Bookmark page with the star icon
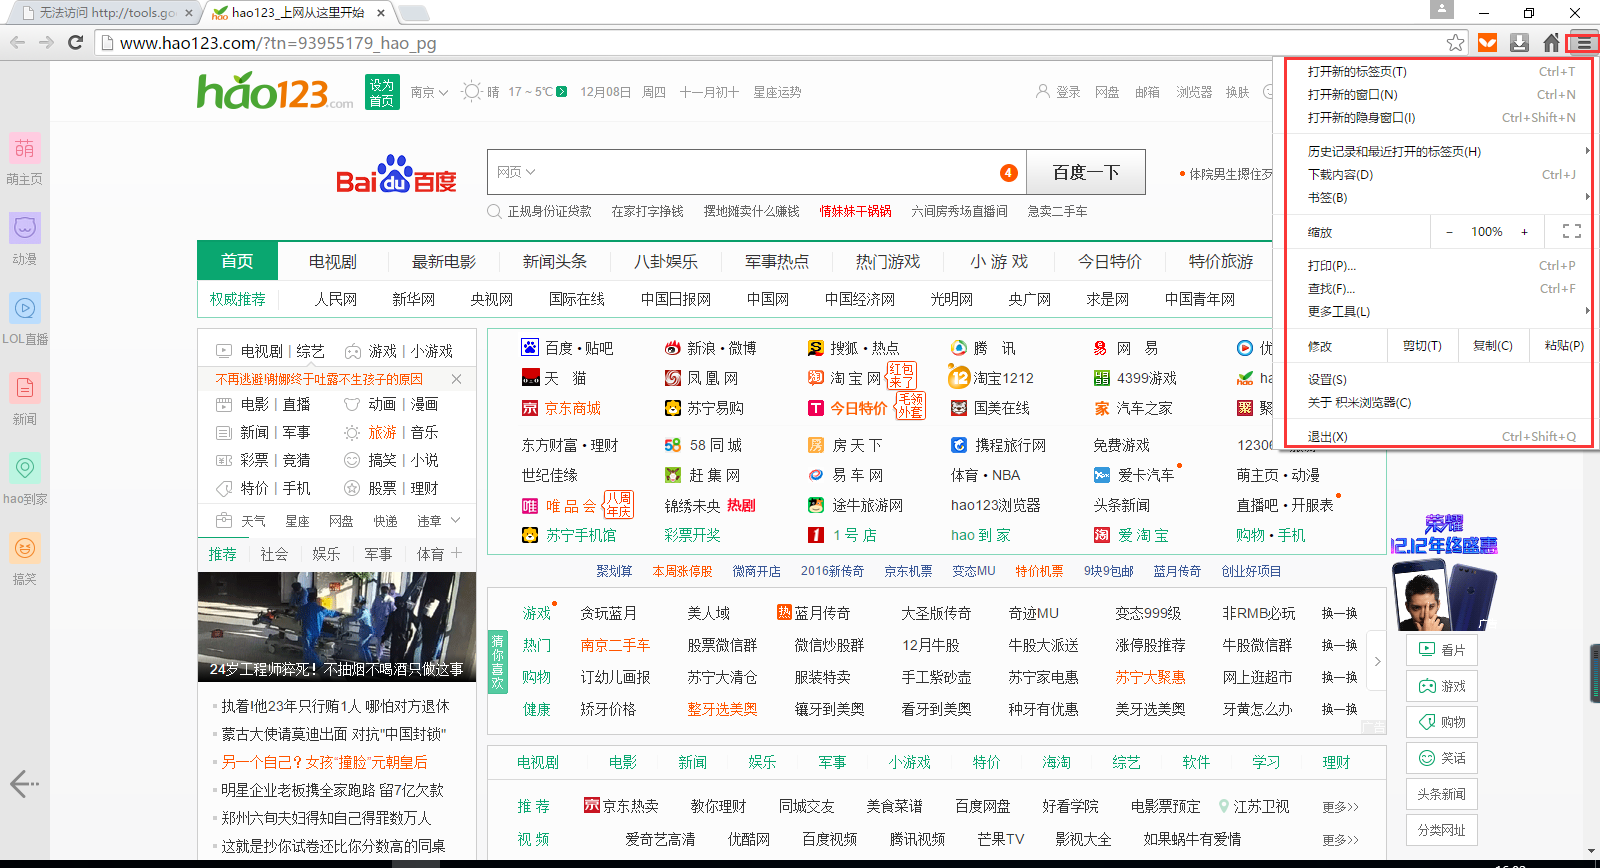 click(1455, 42)
